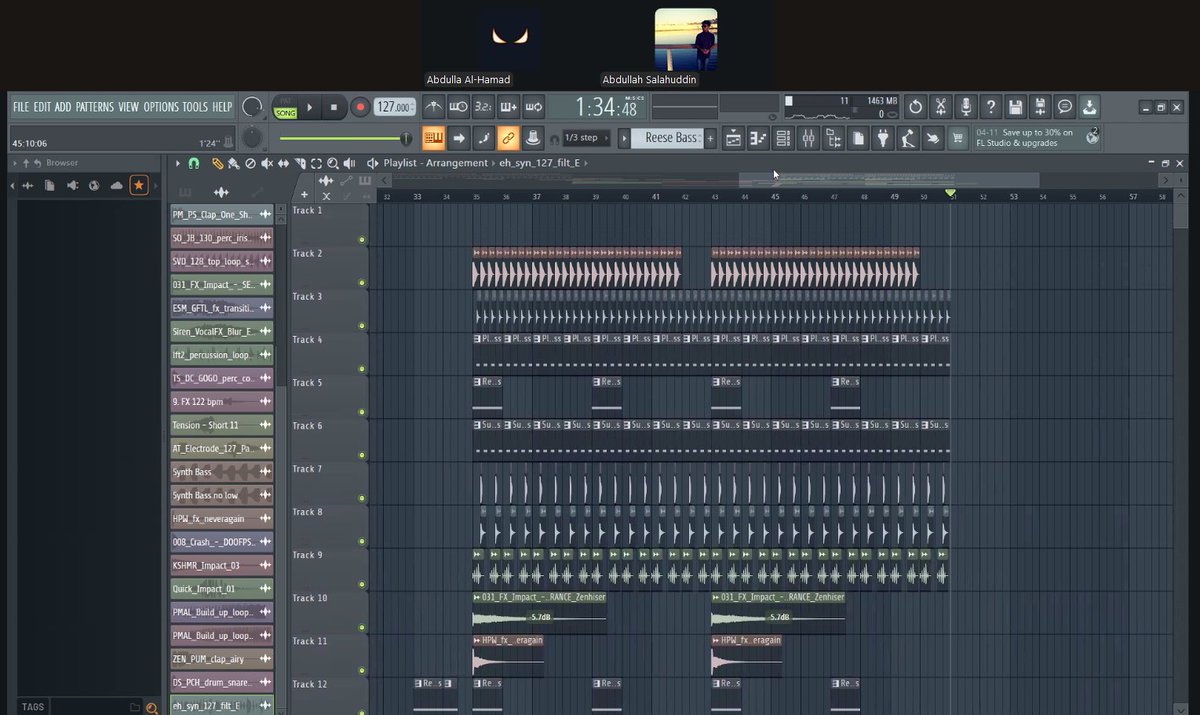Open the Piano roll view icon

(x=758, y=138)
